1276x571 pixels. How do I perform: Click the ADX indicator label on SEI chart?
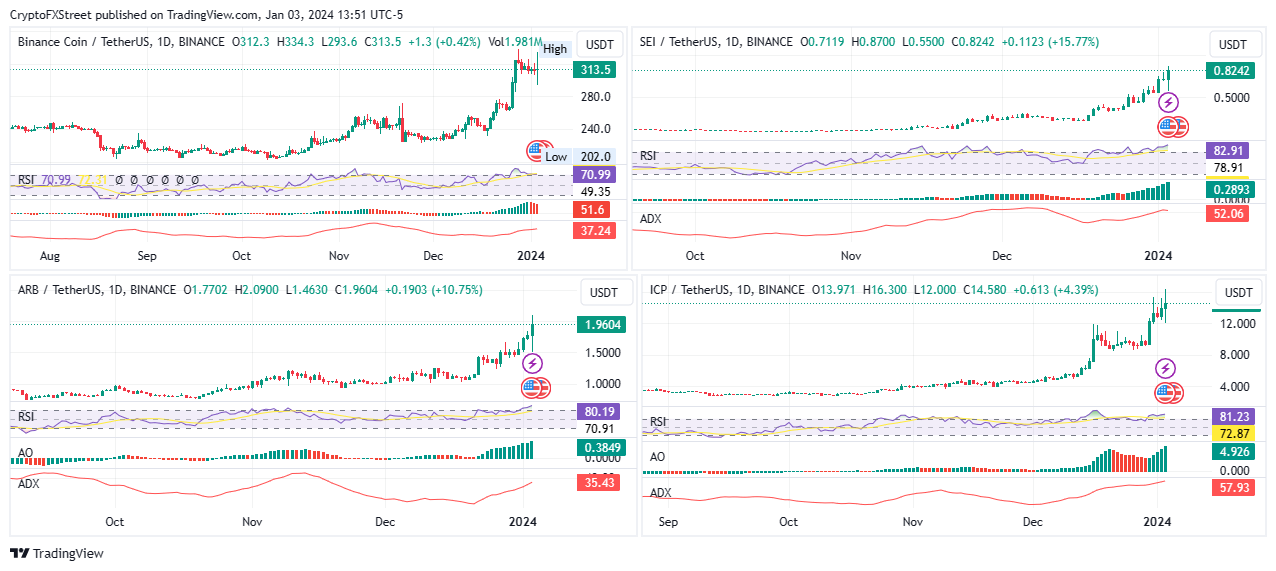click(x=652, y=219)
